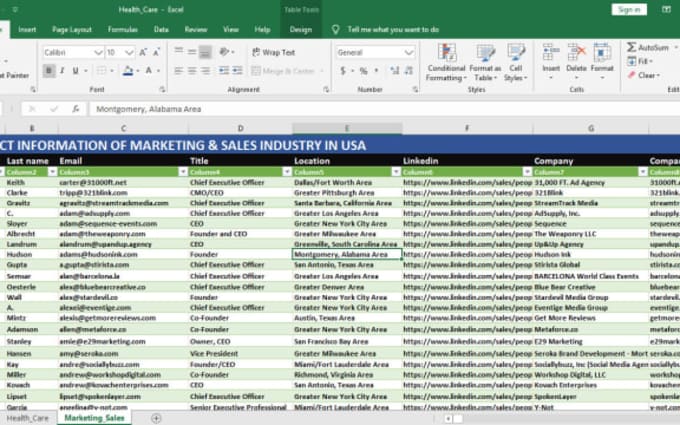The width and height of the screenshot is (680, 425).
Task: Select Bottom Align icon
Action: 205,52
